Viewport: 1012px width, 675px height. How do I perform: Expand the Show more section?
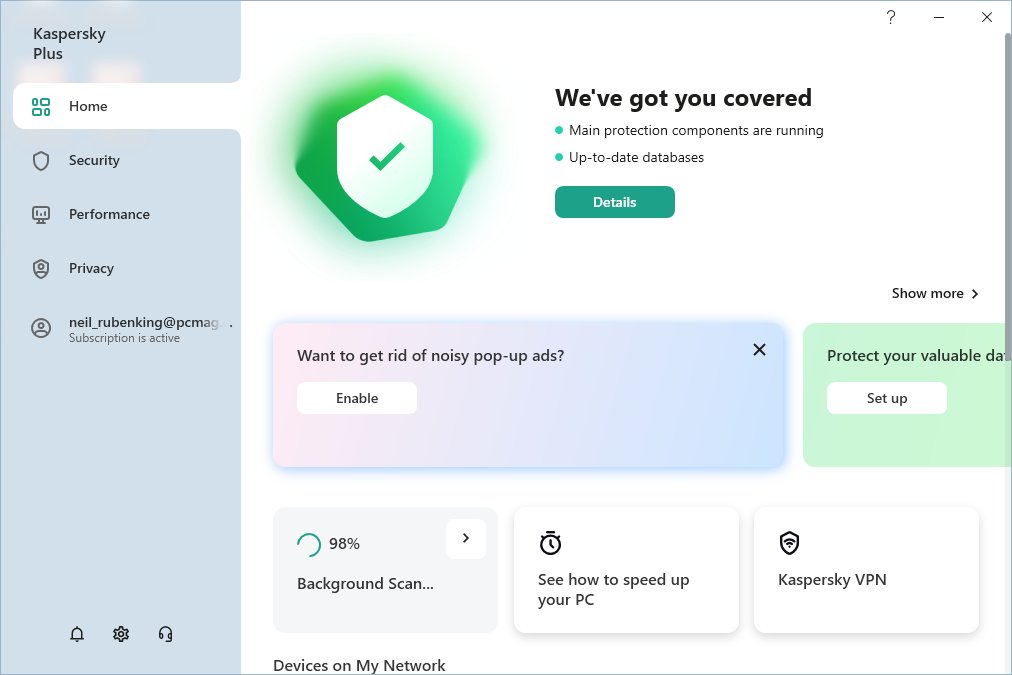pyautogui.click(x=934, y=293)
